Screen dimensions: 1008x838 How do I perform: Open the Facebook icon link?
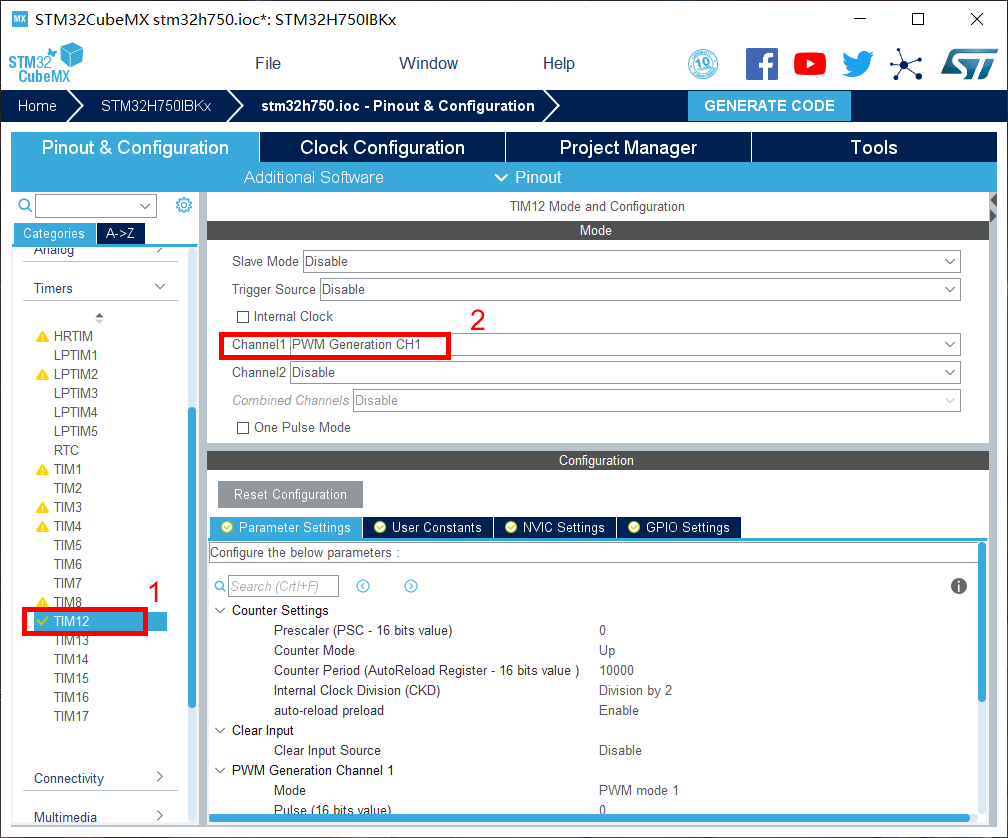coord(761,64)
